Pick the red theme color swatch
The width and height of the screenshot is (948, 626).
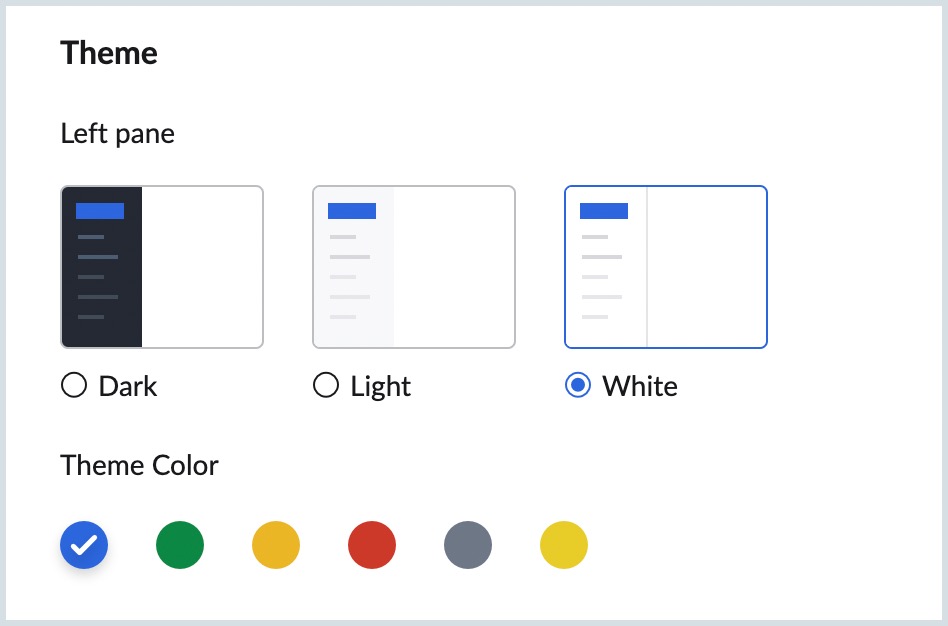tap(372, 545)
